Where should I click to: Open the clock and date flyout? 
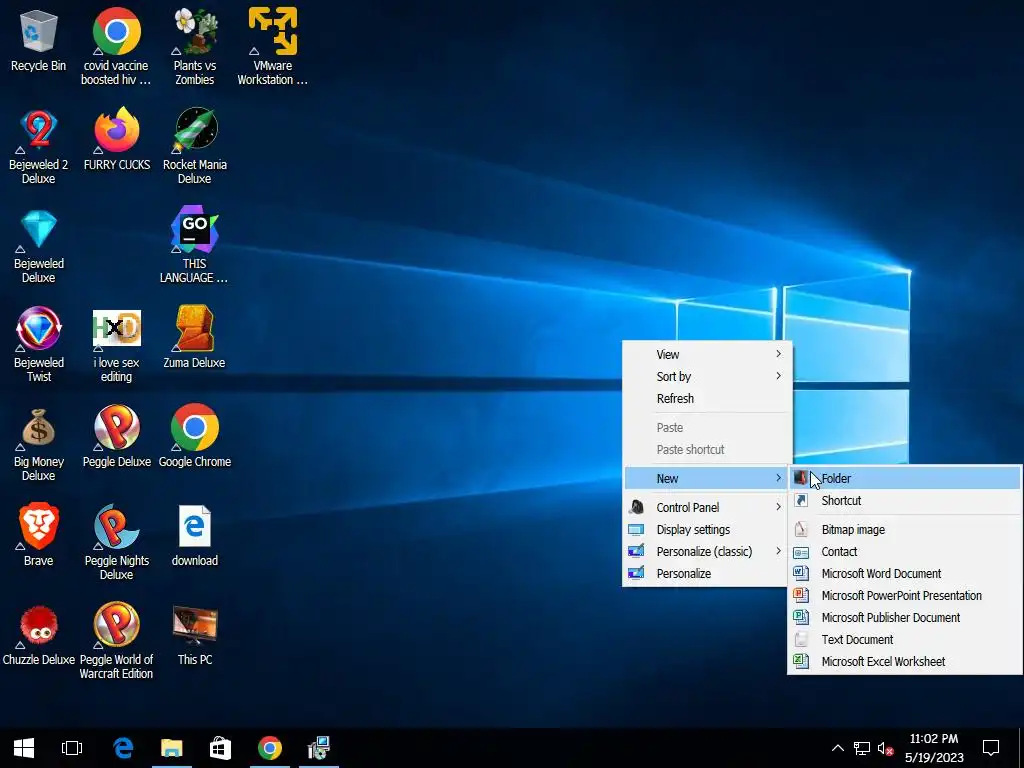[x=934, y=748]
